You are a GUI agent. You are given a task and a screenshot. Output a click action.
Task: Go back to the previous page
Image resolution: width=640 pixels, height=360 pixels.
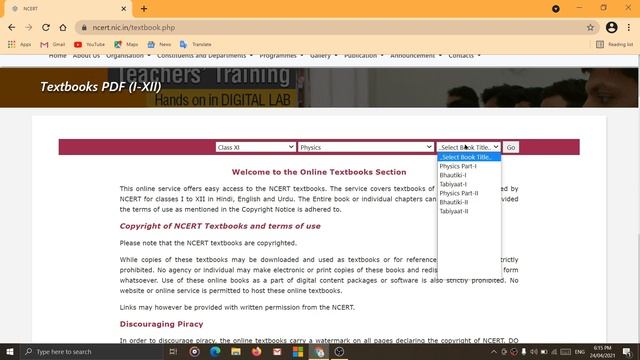point(11,27)
